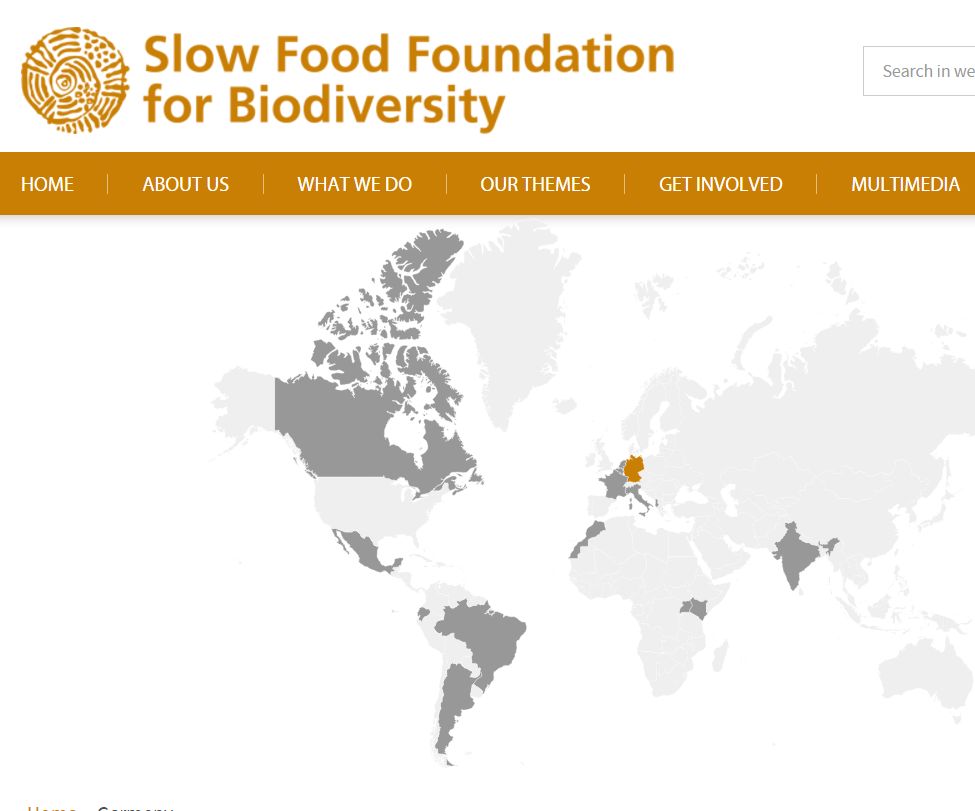The image size is (975, 811).
Task: Go to the HOME menu item
Action: (x=47, y=184)
